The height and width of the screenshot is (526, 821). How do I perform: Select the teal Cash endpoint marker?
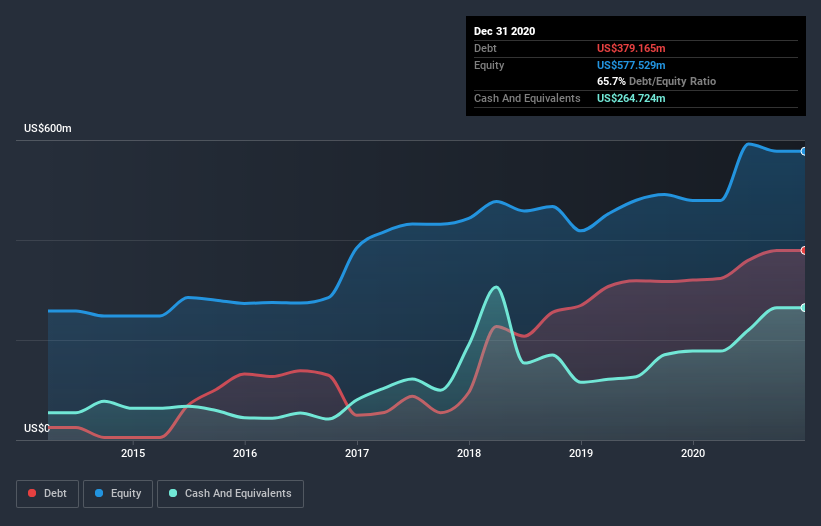tap(804, 308)
